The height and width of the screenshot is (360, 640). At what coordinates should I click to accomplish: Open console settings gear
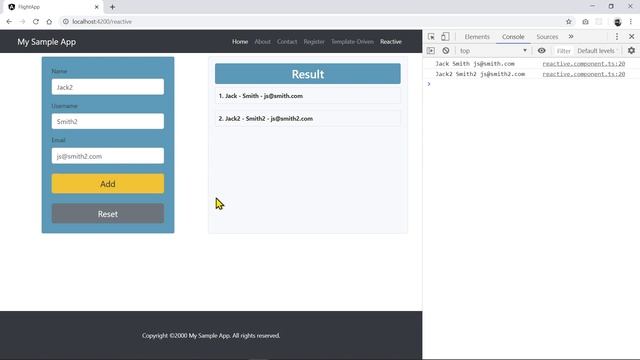pos(631,51)
